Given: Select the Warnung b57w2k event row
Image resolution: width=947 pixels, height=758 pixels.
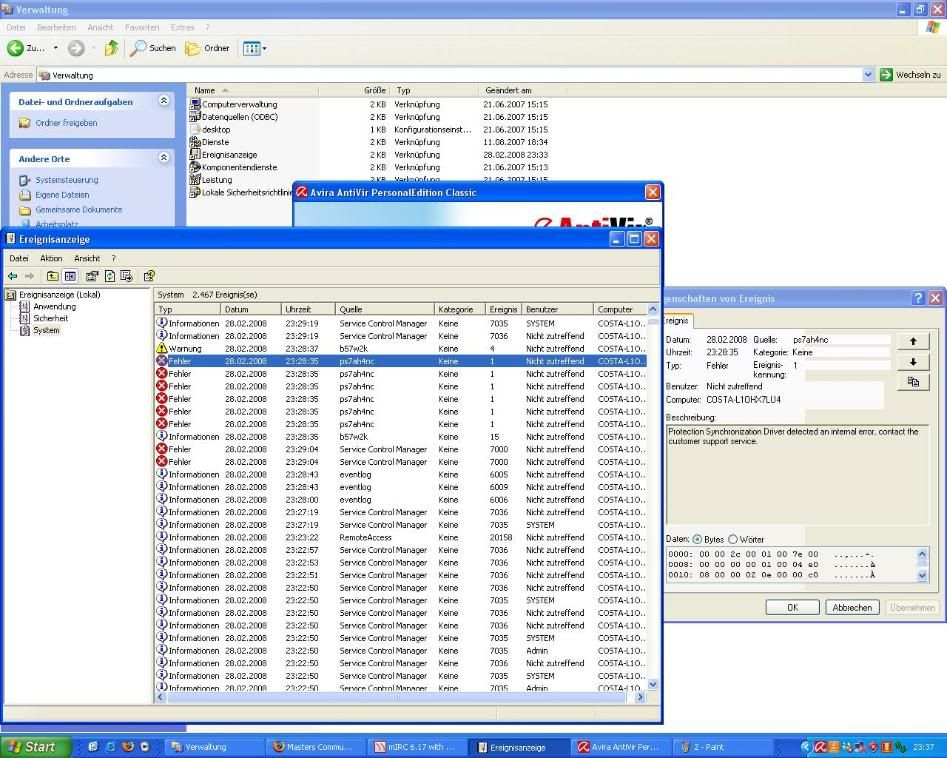Looking at the screenshot, I should (x=400, y=348).
